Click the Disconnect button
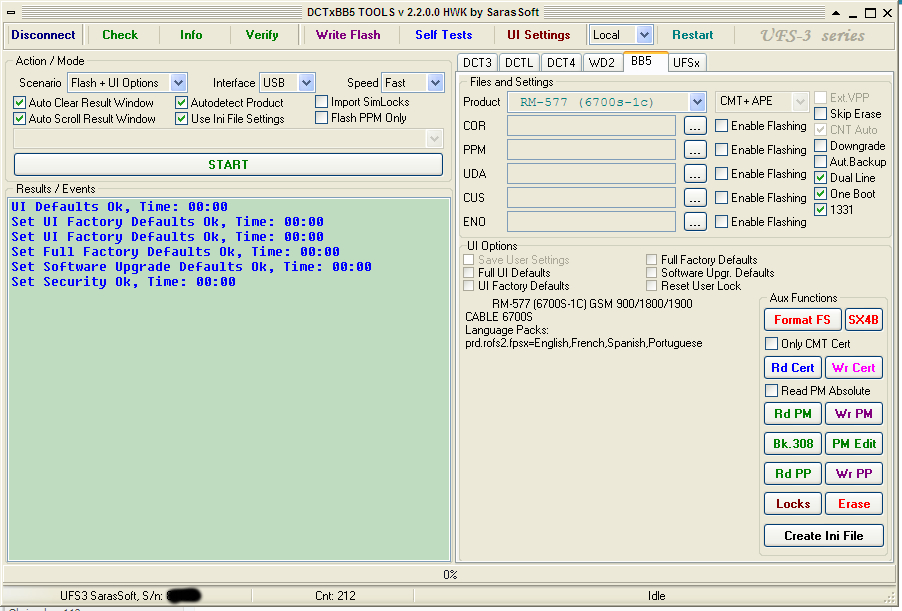 [43, 35]
